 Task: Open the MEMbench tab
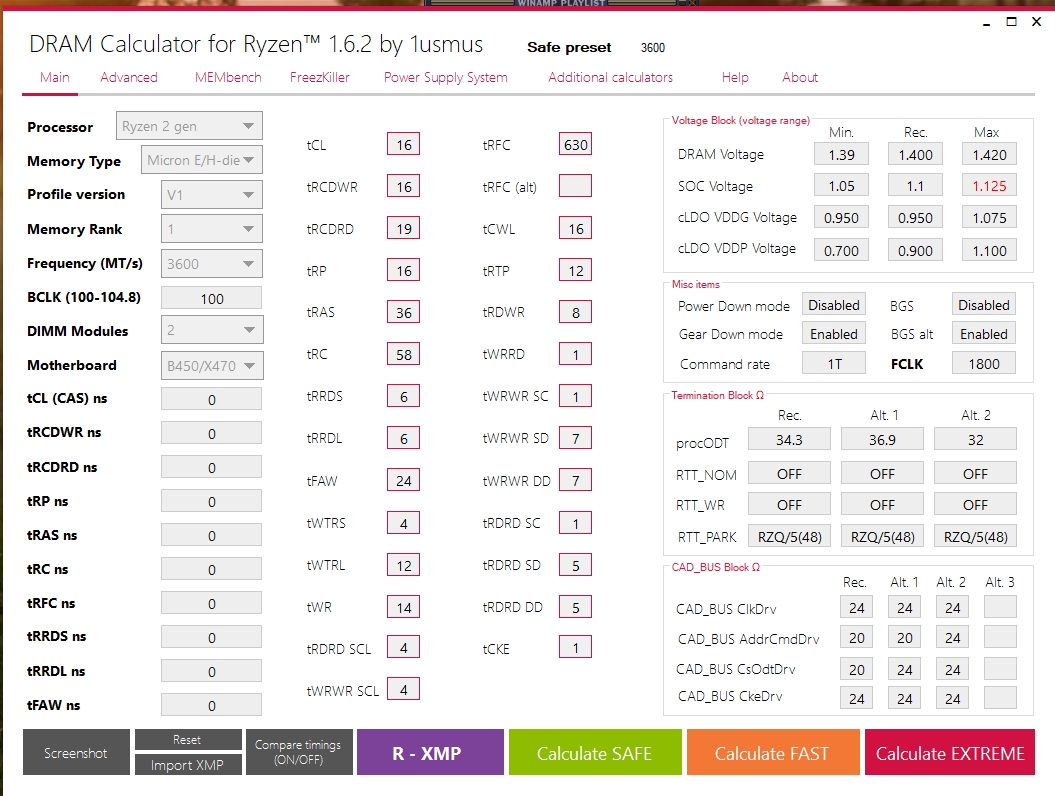228,77
